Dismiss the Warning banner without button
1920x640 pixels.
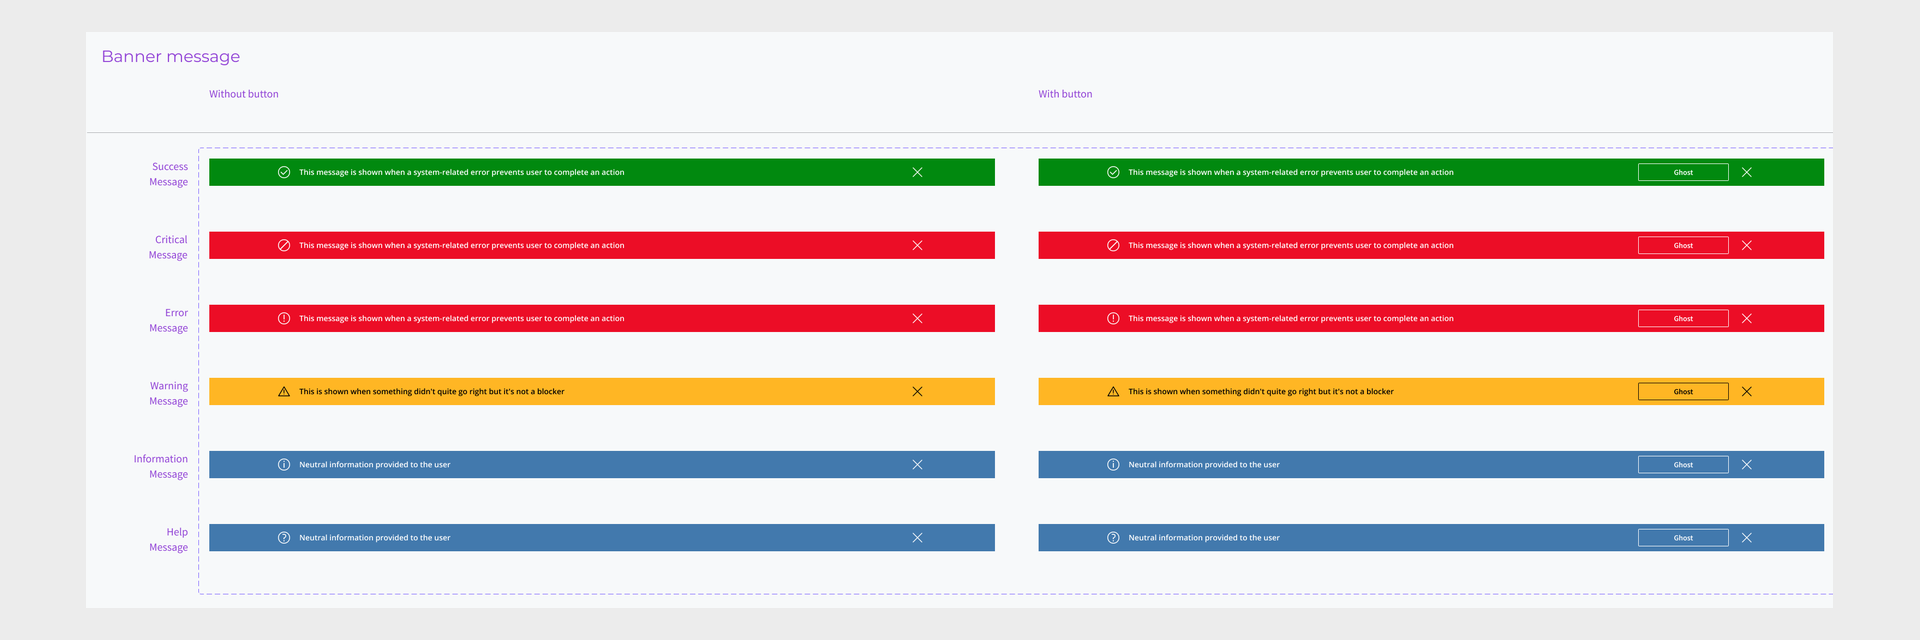pyautogui.click(x=917, y=391)
